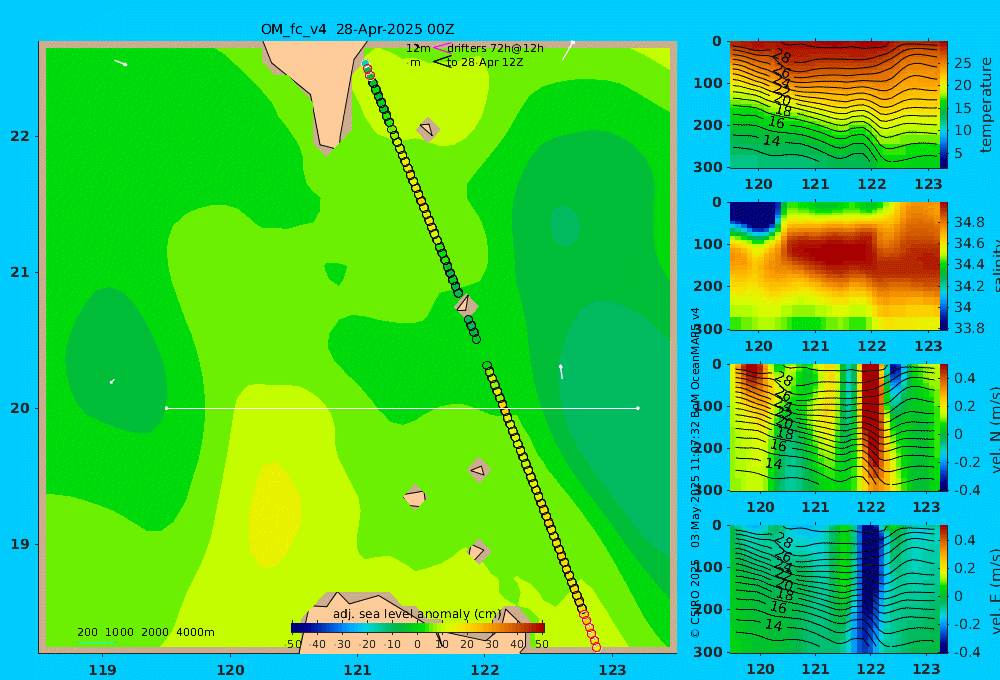The image size is (1000, 680).
Task: Click the '25' tick on temperature color bar
Action: [x=963, y=63]
